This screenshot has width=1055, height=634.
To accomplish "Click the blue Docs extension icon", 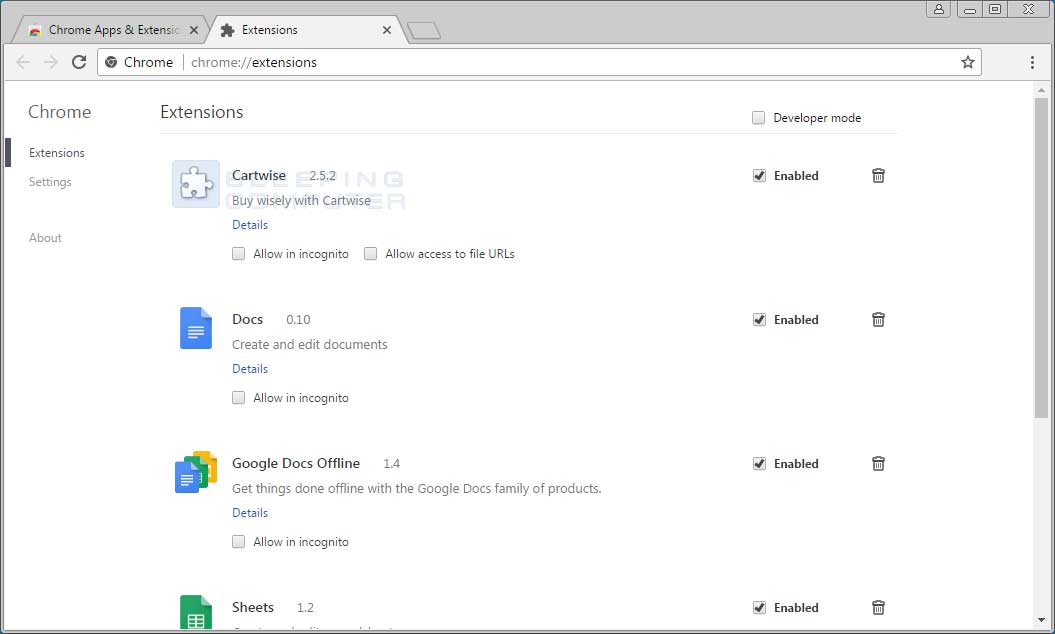I will pyautogui.click(x=196, y=328).
